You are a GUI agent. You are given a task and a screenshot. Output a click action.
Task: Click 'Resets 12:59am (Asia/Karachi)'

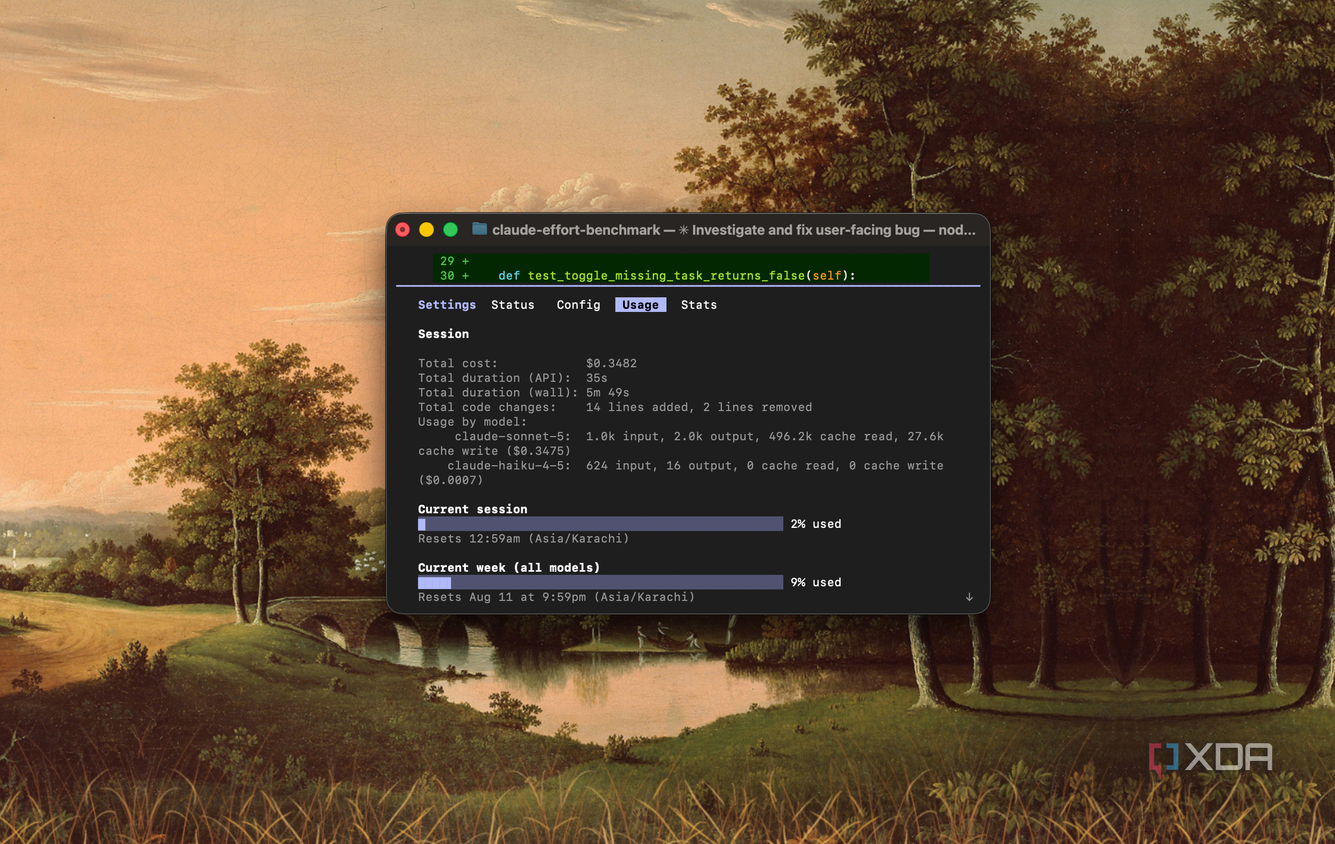tap(524, 539)
